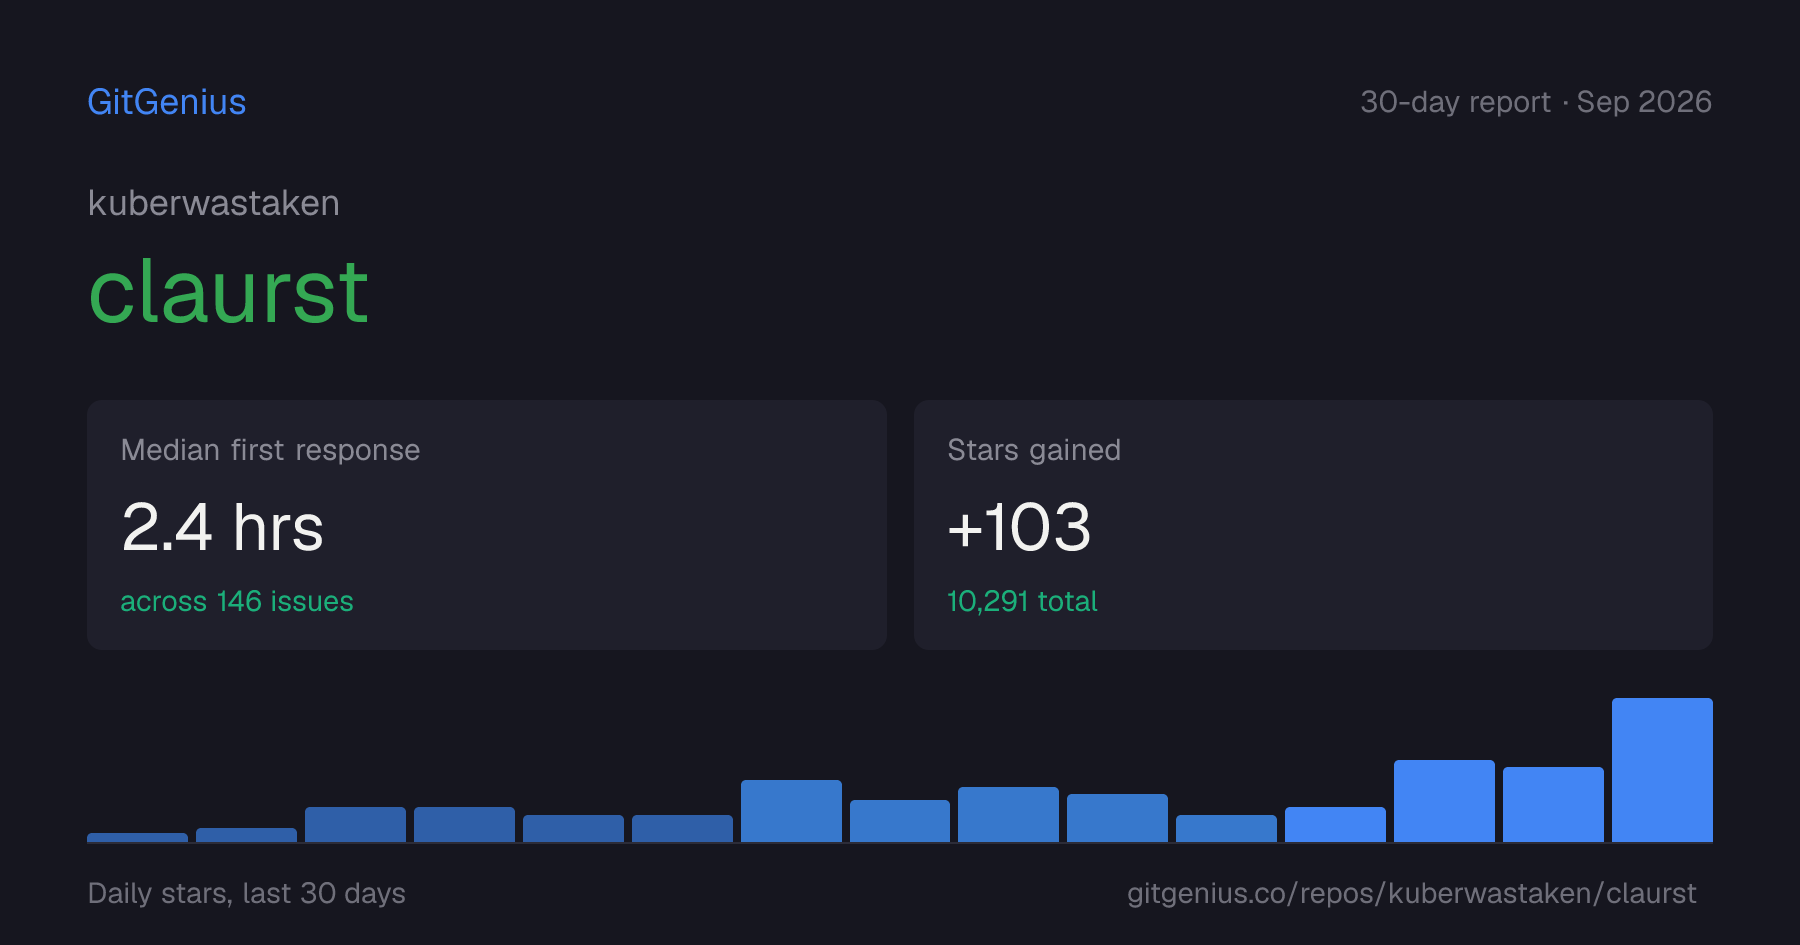Open the kuberwastaken owner name
Viewport: 1800px width, 945px height.
tap(214, 203)
